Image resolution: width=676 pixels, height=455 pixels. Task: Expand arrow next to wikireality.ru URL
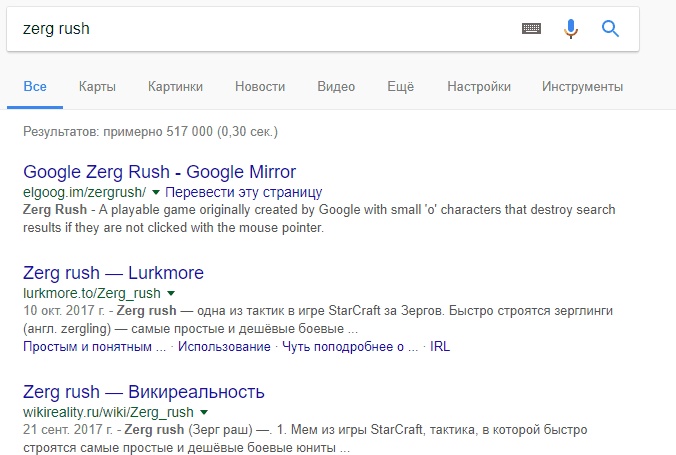pyautogui.click(x=204, y=412)
